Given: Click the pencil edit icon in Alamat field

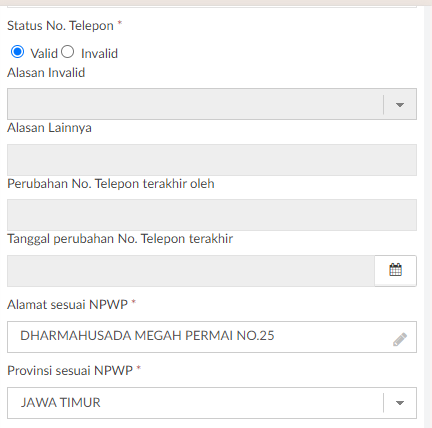Looking at the screenshot, I should [x=400, y=339].
